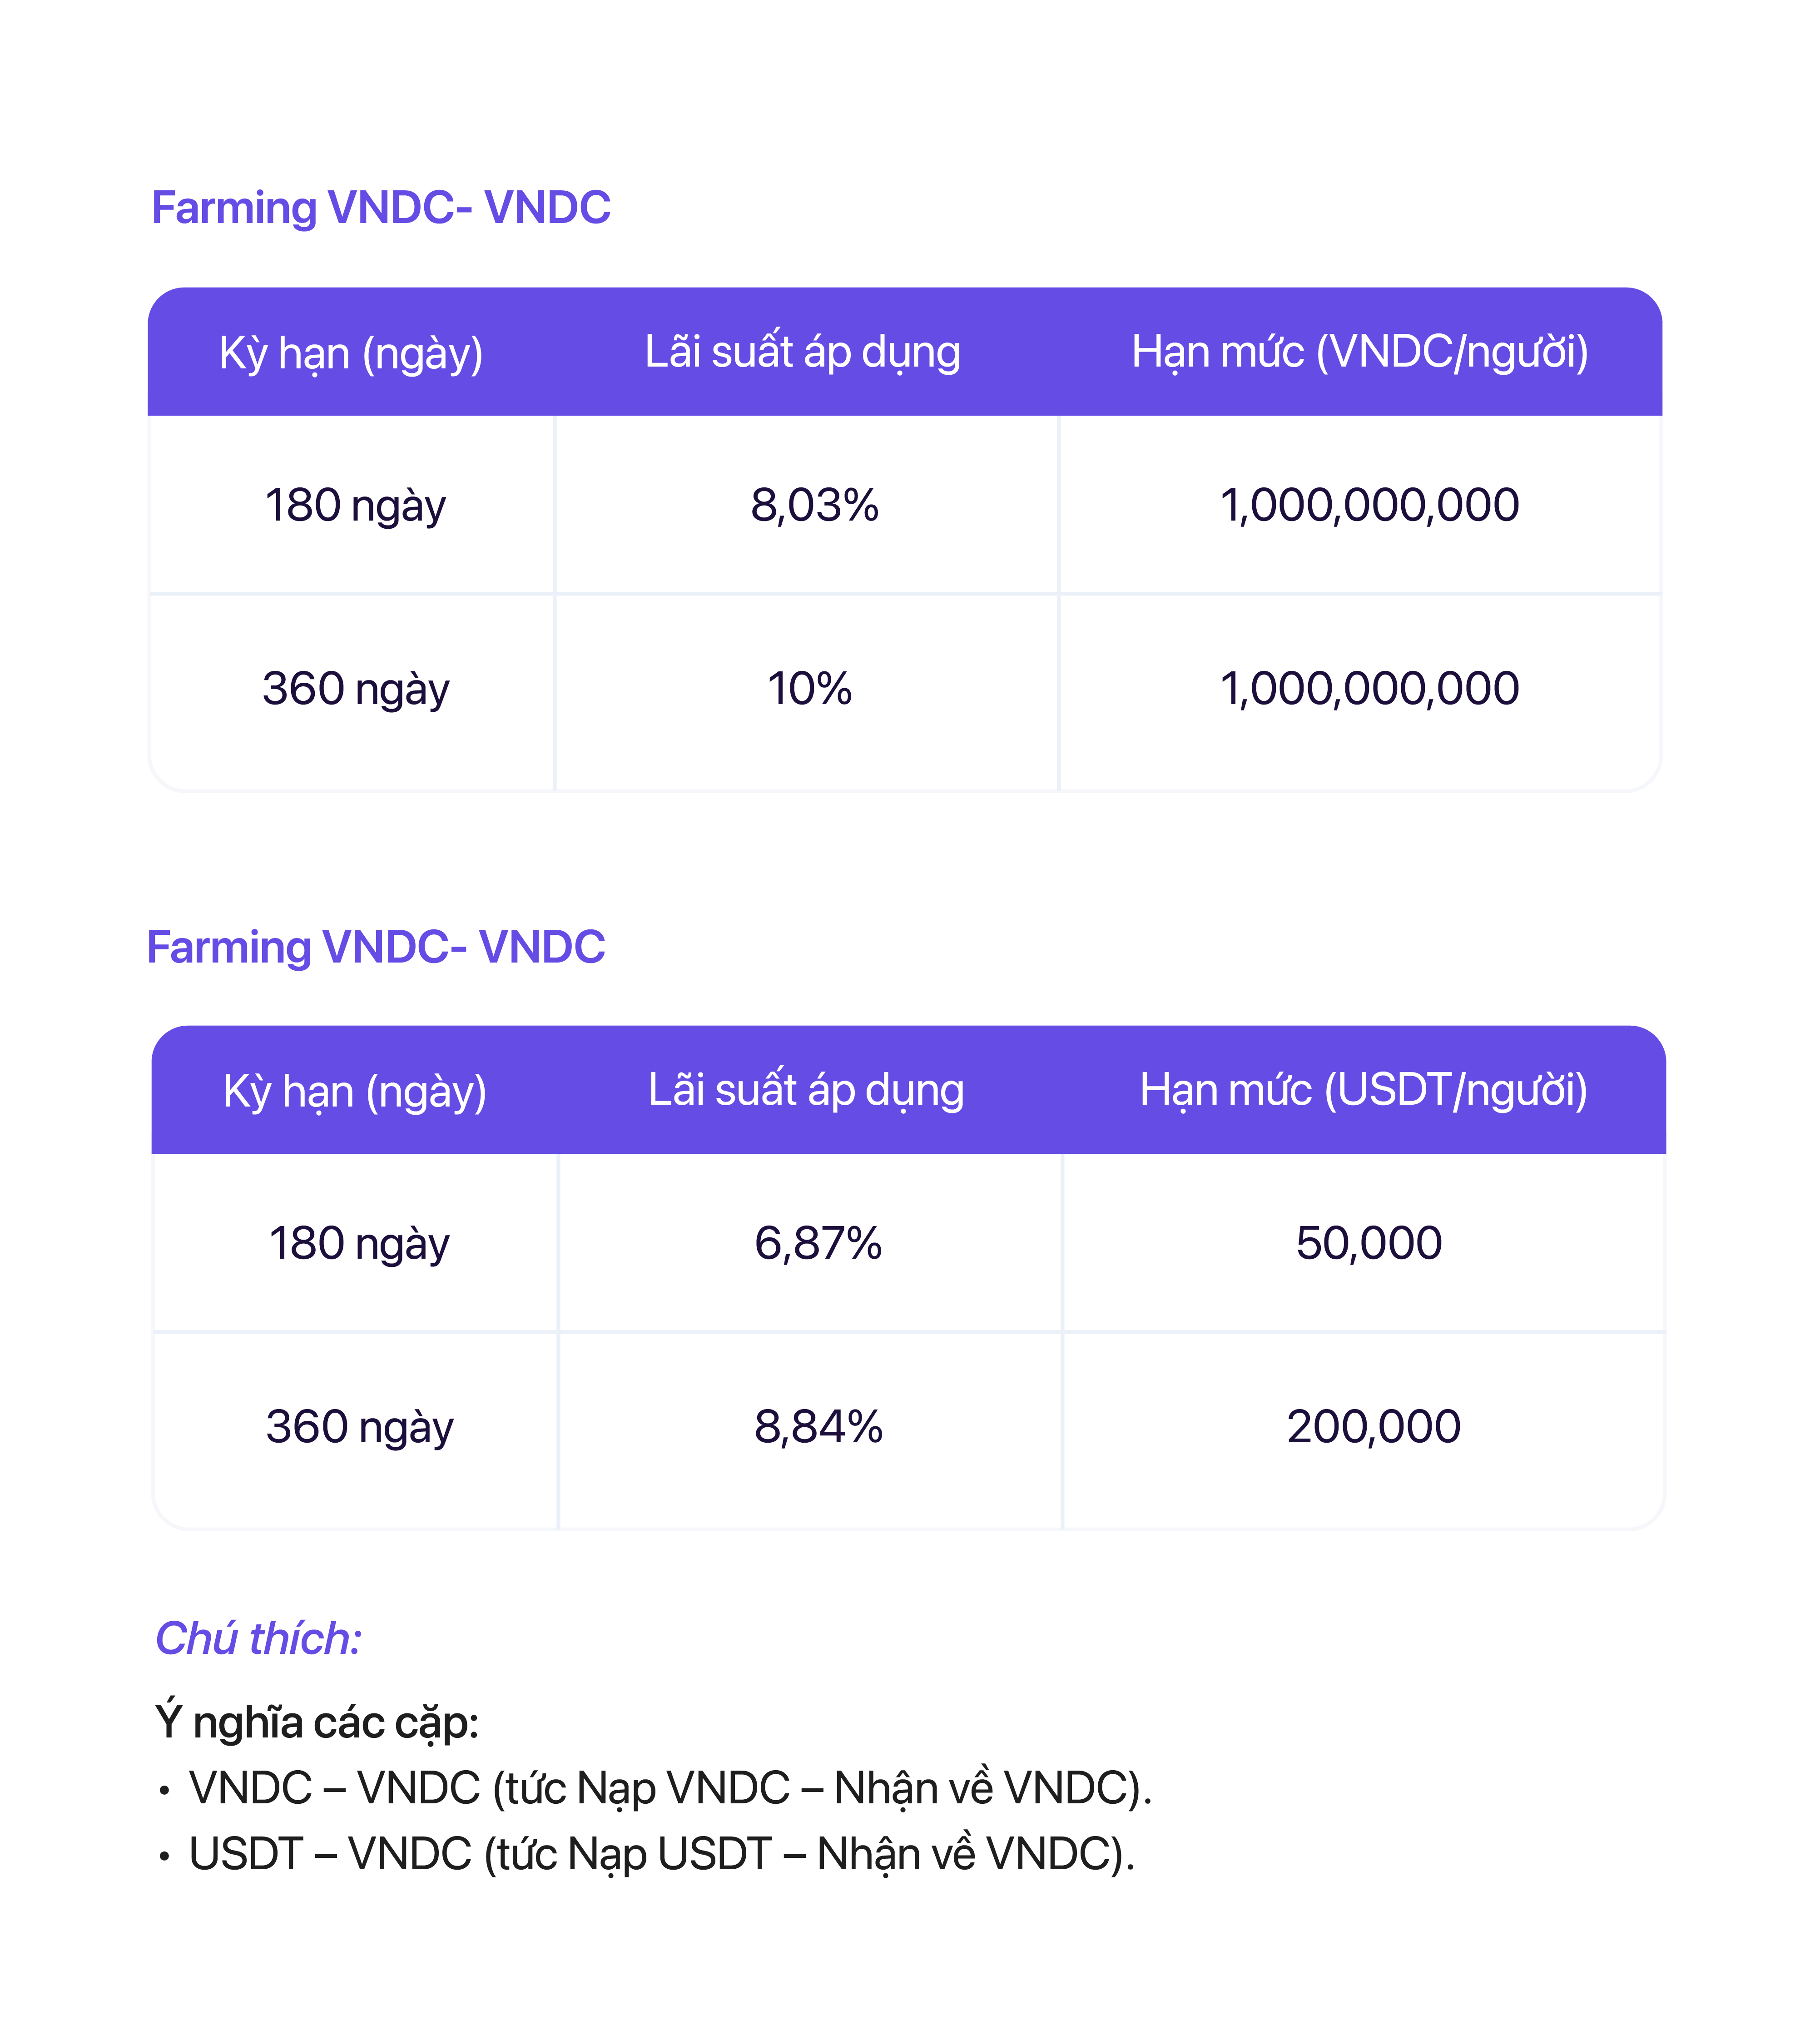Click the 1,000,000,000 limit beside 8,03%
The width and height of the screenshot is (1820, 2035).
click(x=1369, y=505)
